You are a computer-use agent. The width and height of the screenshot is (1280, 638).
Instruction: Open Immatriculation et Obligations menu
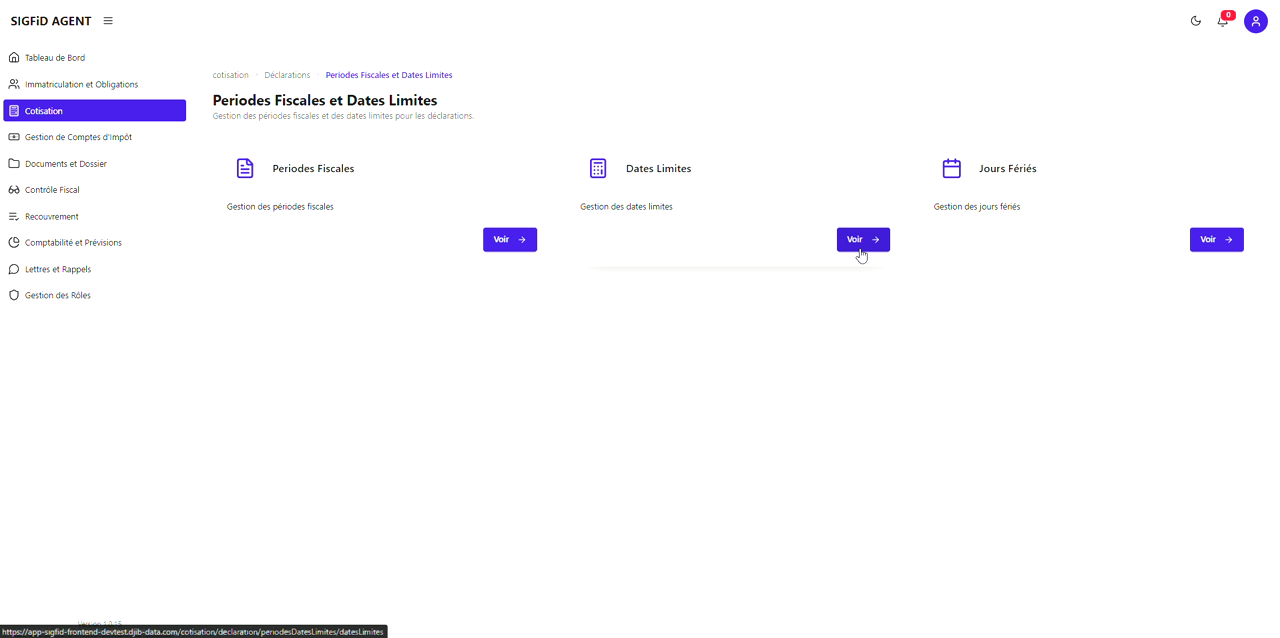point(81,85)
